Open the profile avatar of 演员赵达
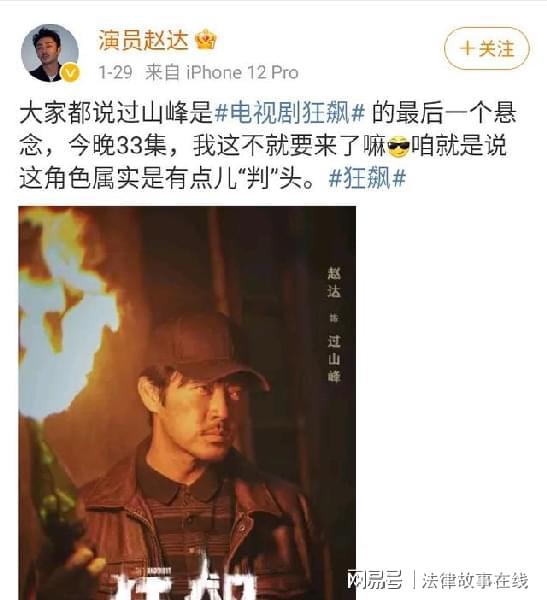547x600 pixels. click(x=50, y=53)
